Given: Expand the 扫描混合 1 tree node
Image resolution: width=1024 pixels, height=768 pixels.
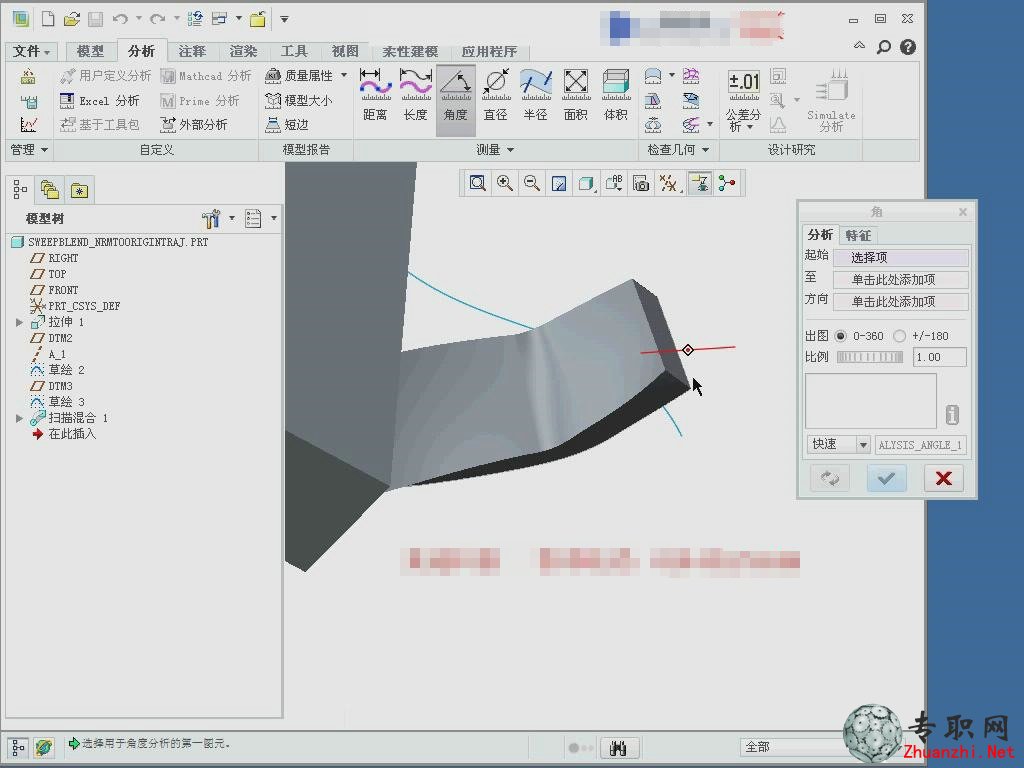Looking at the screenshot, I should point(20,418).
